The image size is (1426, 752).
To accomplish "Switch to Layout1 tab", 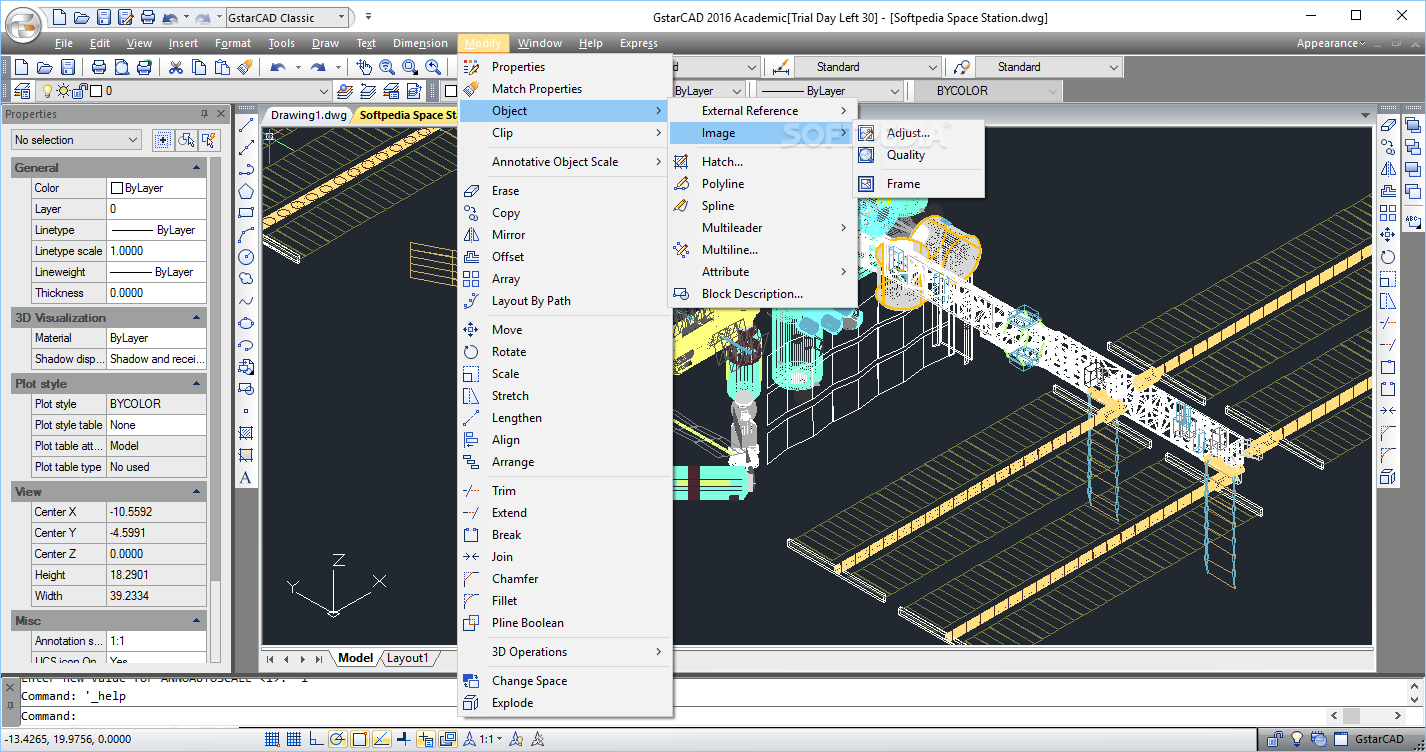I will 407,658.
